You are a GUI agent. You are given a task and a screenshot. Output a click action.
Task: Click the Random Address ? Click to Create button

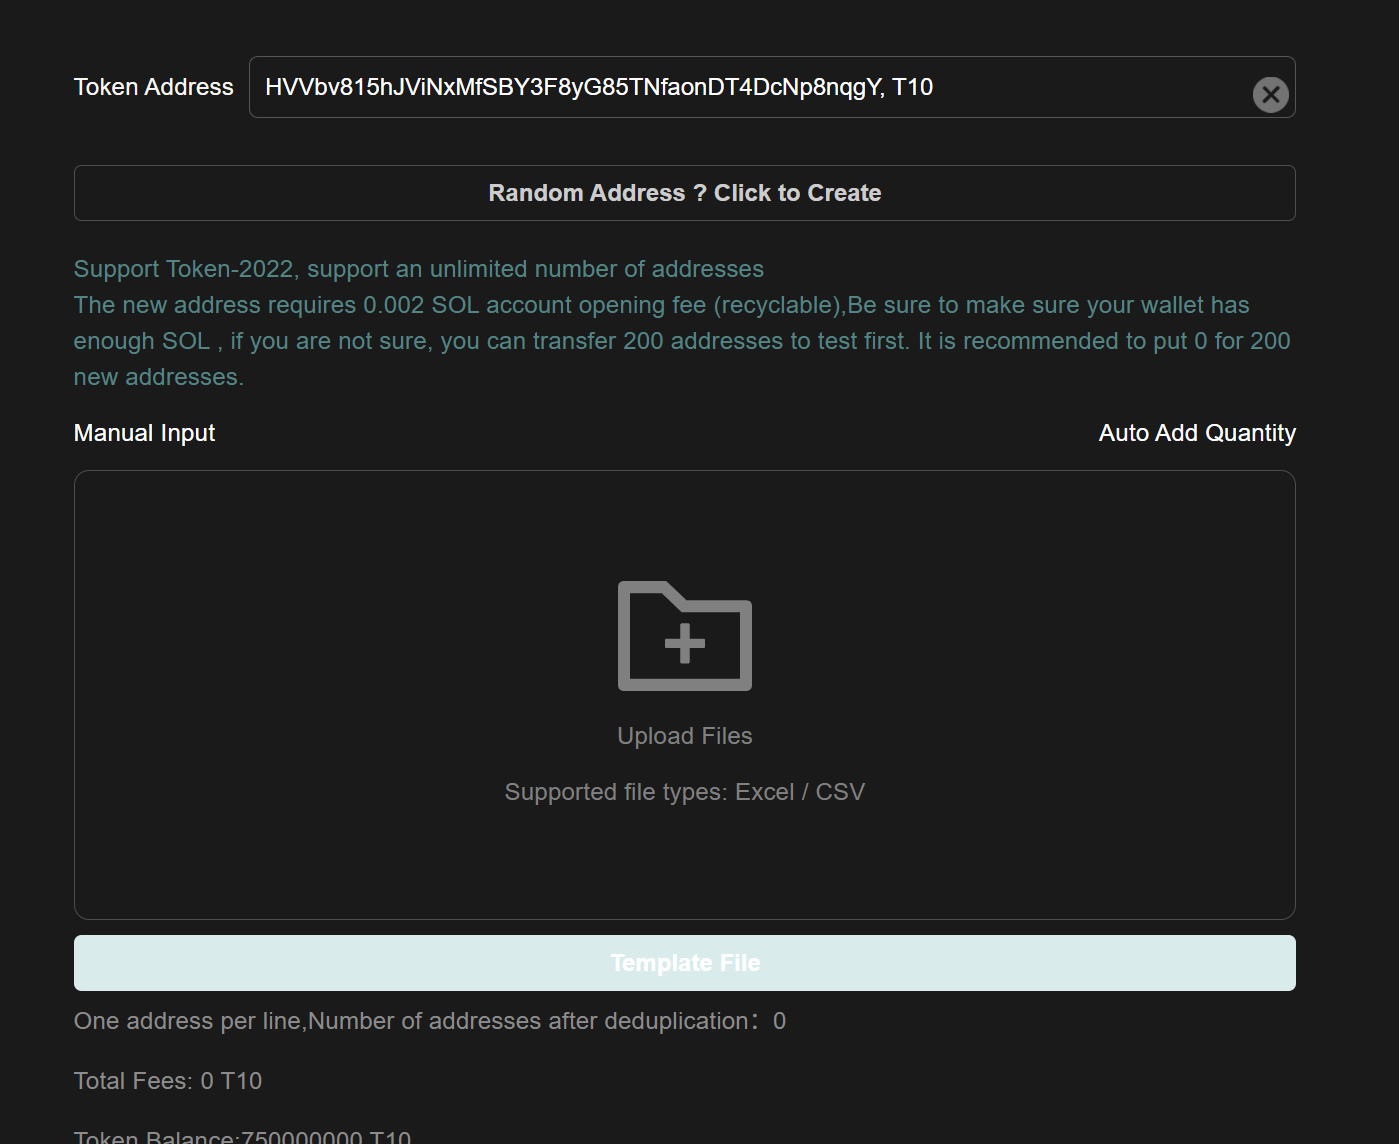[685, 193]
